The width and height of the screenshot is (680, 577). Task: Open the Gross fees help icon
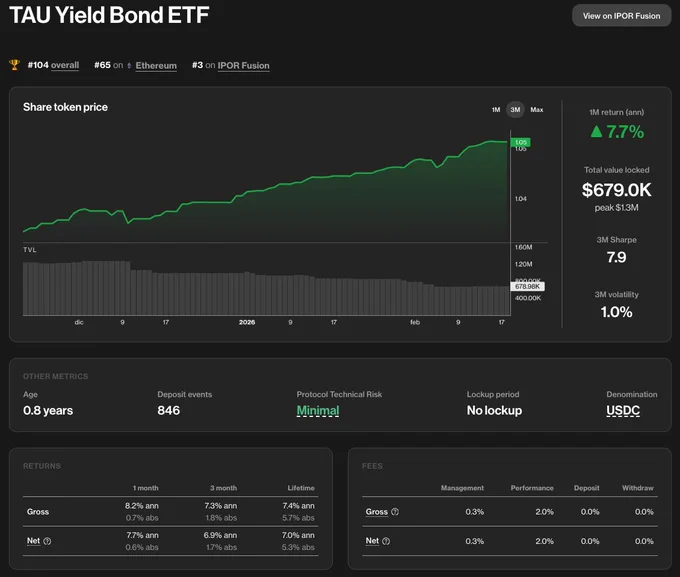click(395, 512)
